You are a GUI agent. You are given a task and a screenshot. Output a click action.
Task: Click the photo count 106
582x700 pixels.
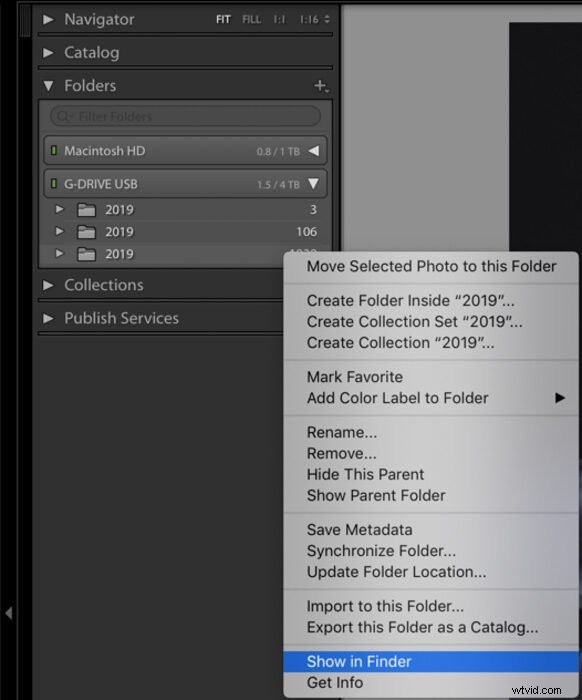pyautogui.click(x=307, y=232)
